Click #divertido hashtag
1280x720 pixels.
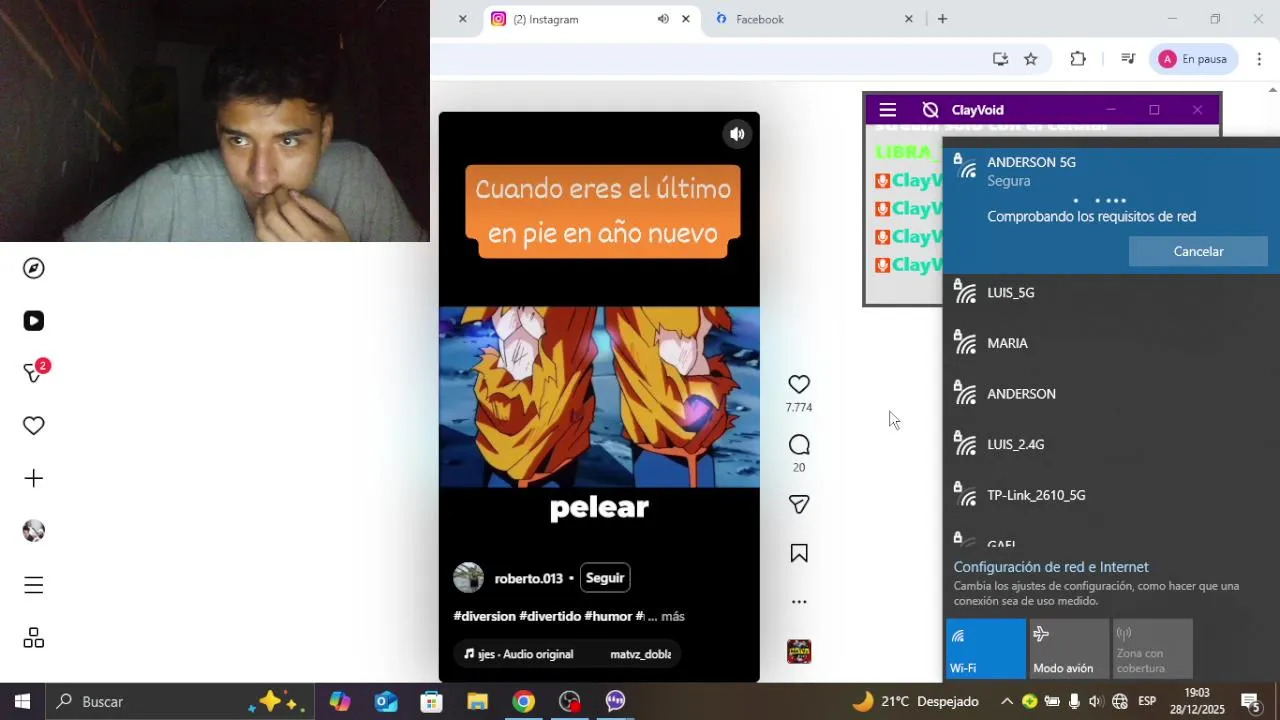coord(550,617)
